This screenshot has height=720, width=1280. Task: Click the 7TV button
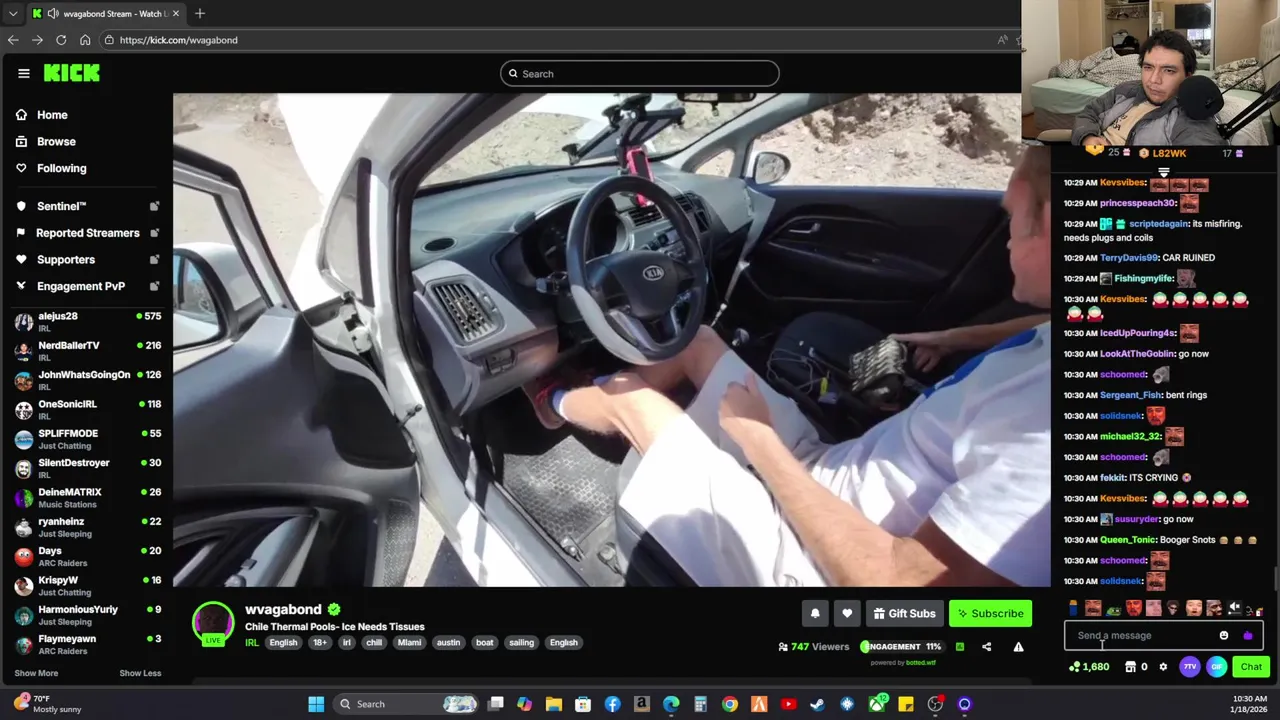click(x=1189, y=667)
